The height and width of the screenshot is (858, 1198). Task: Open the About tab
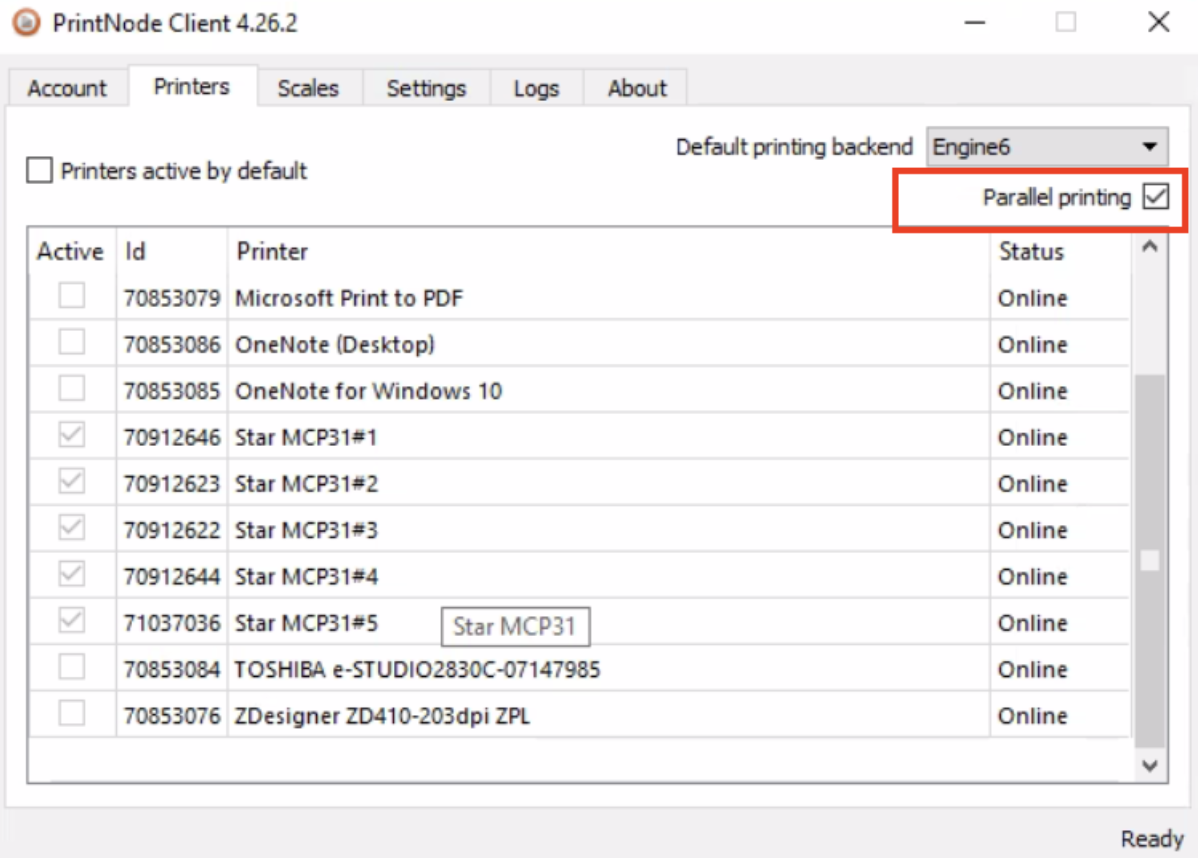636,88
